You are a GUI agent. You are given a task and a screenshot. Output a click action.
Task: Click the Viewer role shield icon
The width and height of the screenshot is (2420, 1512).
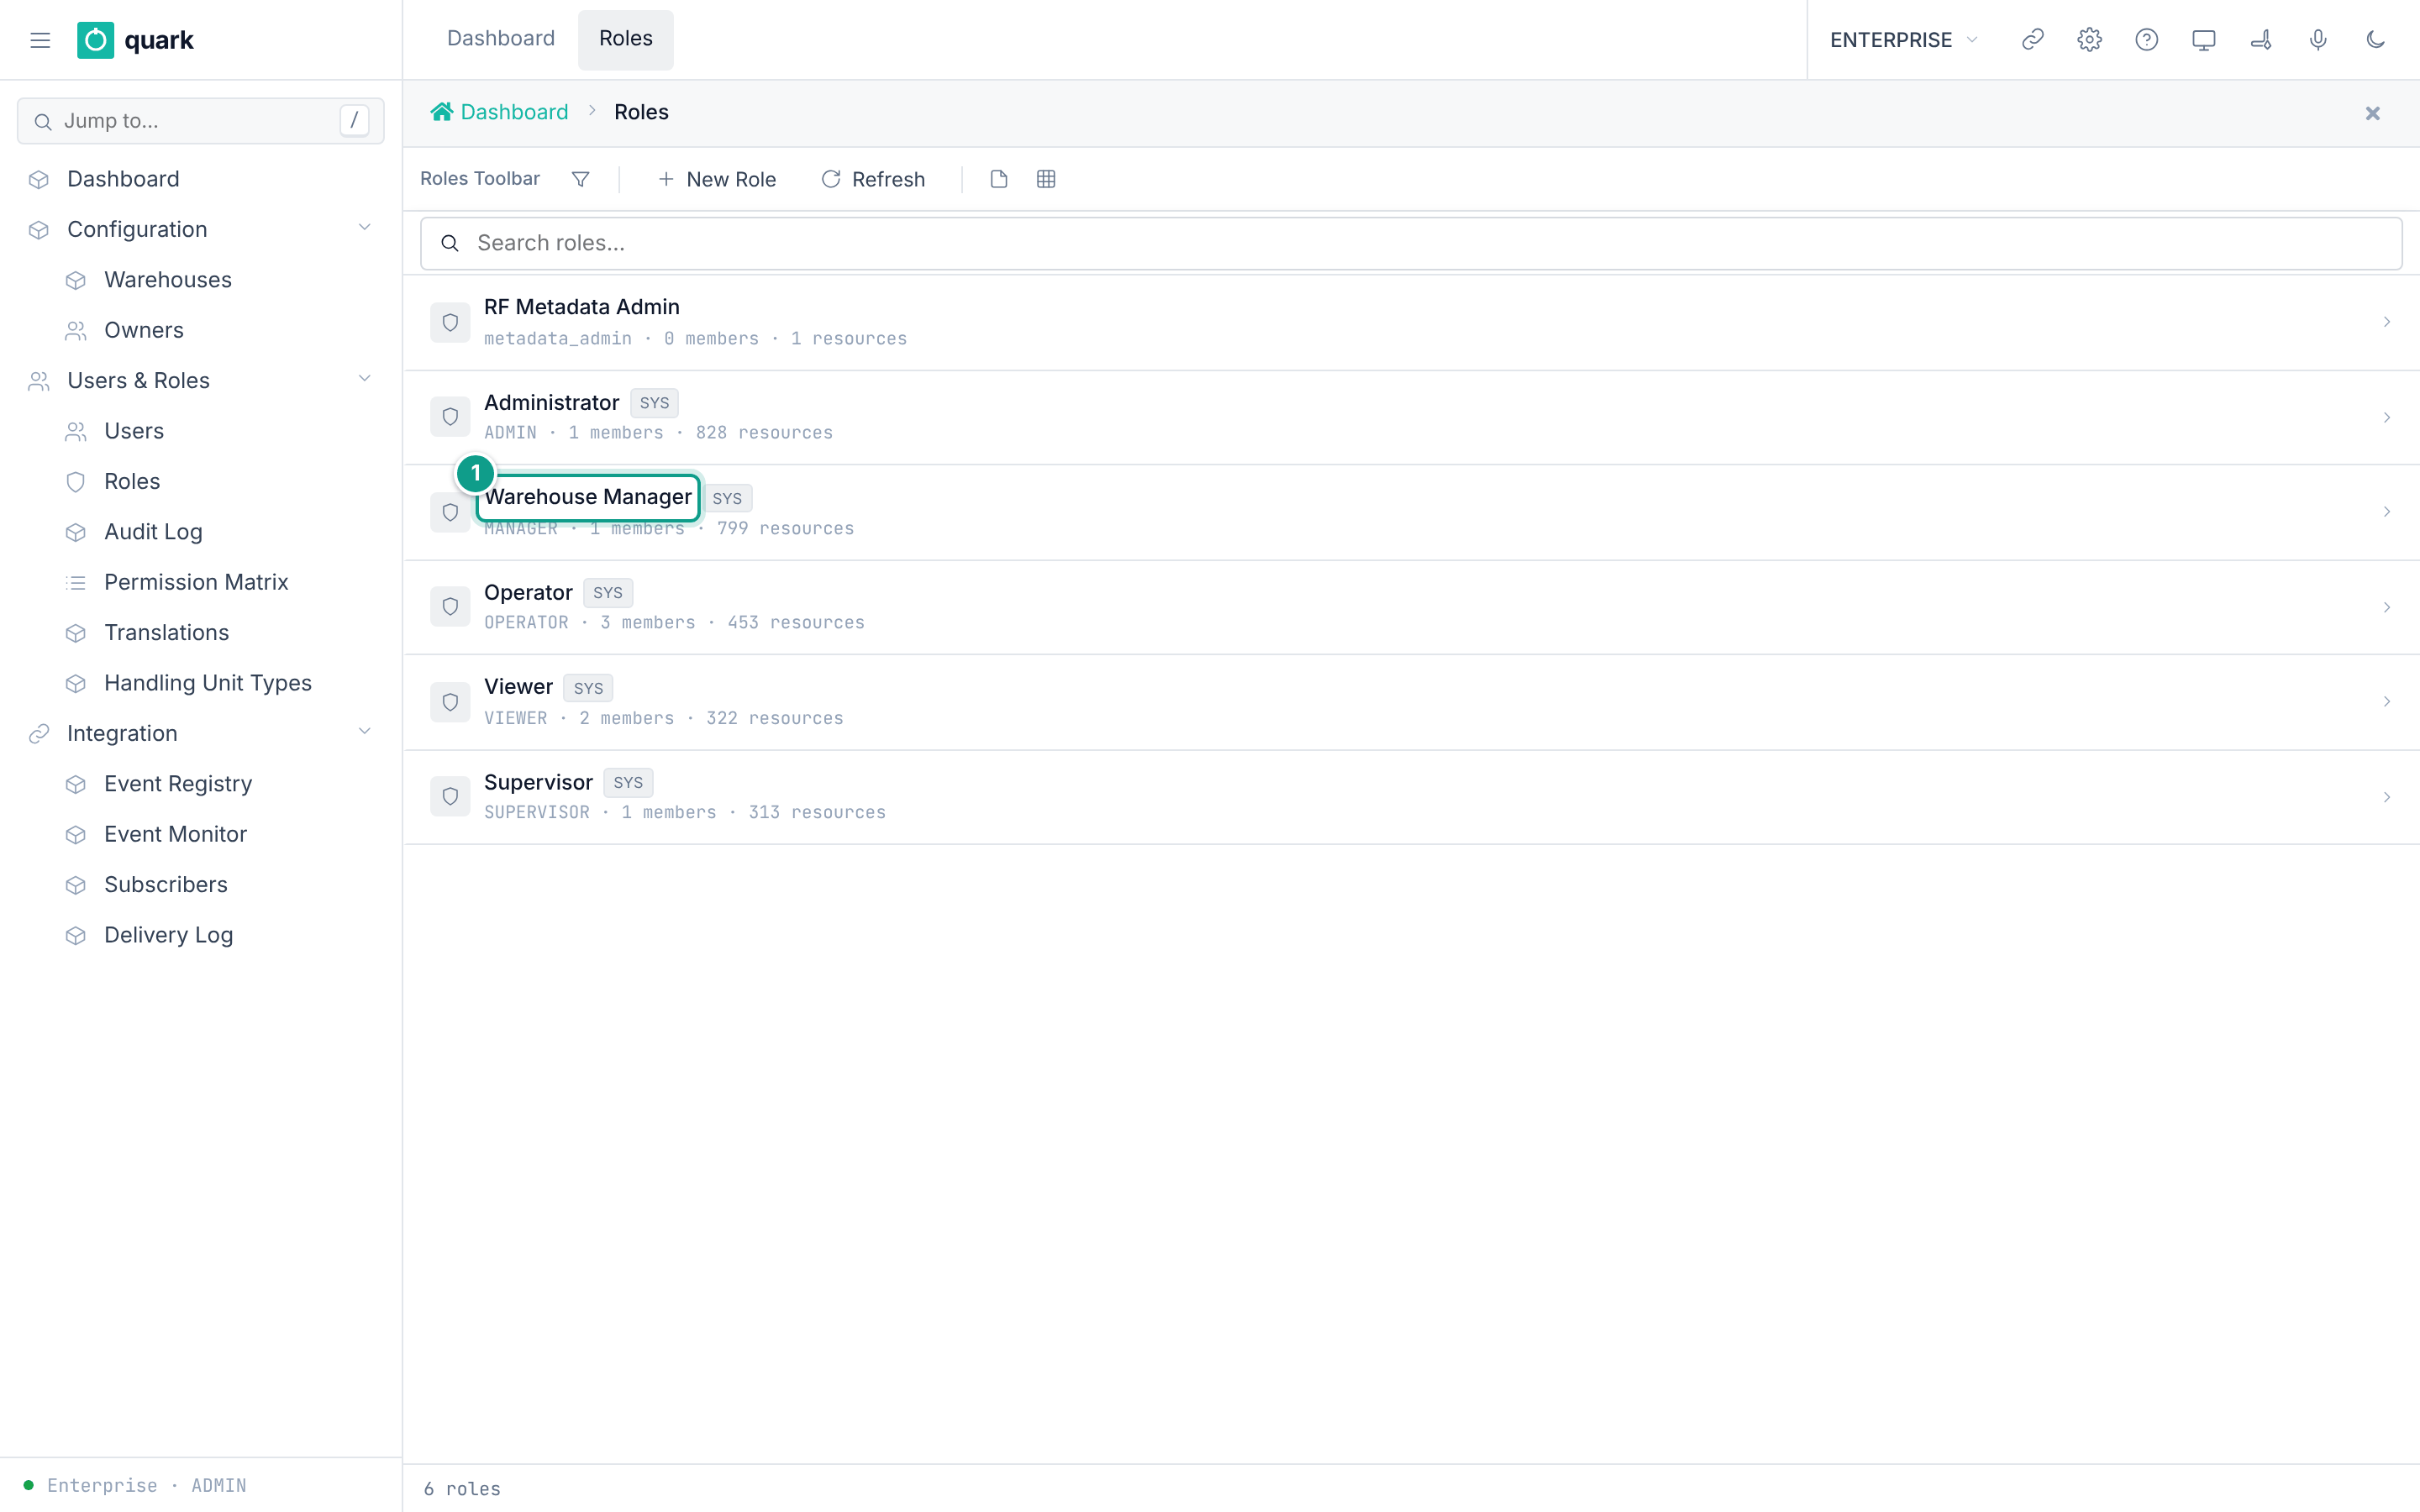(x=450, y=702)
